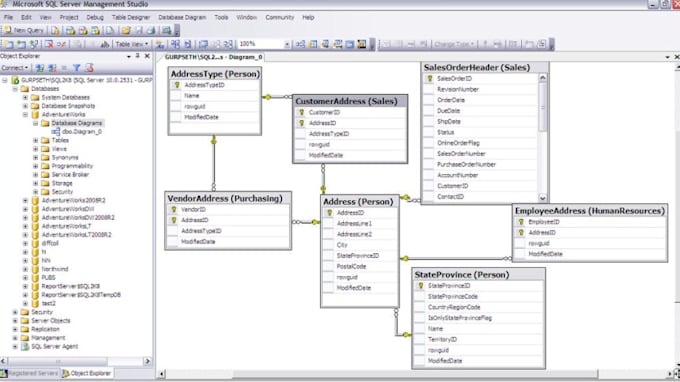Click the Remove From Diagram icon

coord(61,44)
